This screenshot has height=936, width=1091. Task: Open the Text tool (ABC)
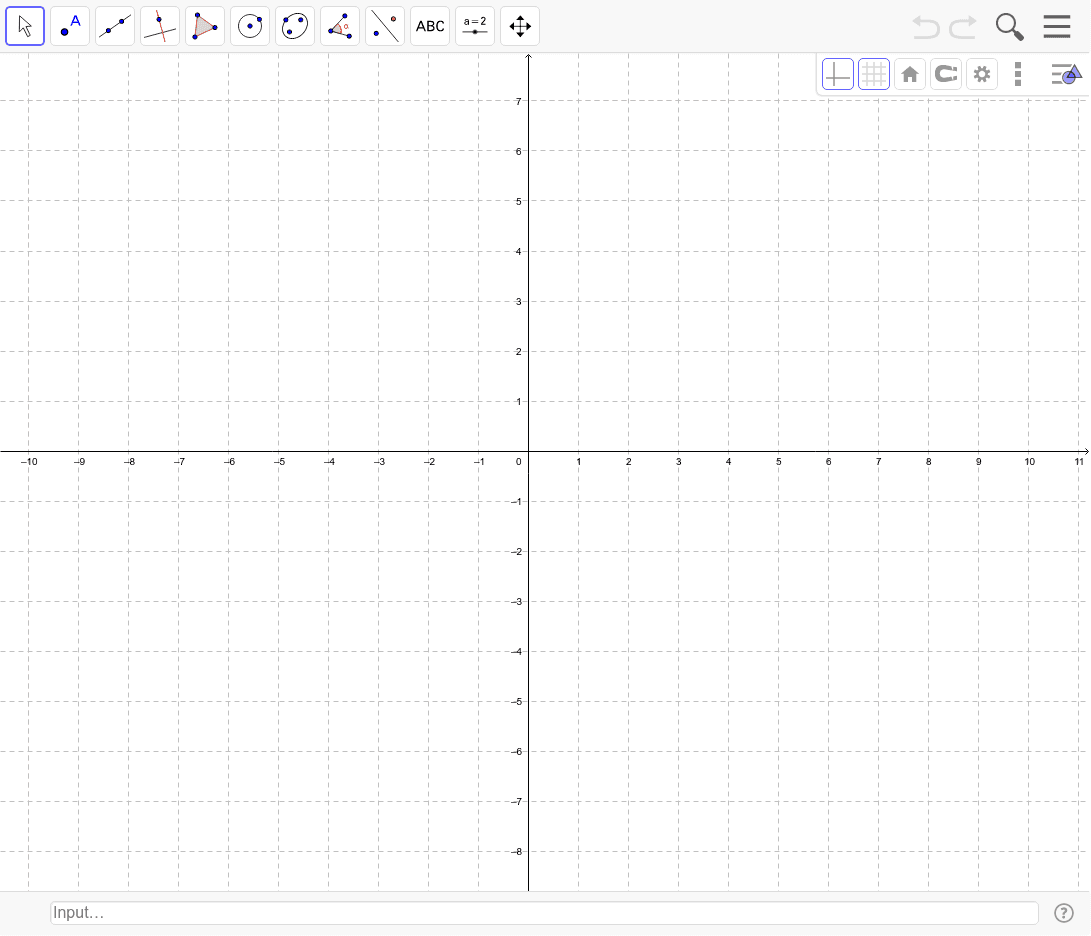pos(429,26)
